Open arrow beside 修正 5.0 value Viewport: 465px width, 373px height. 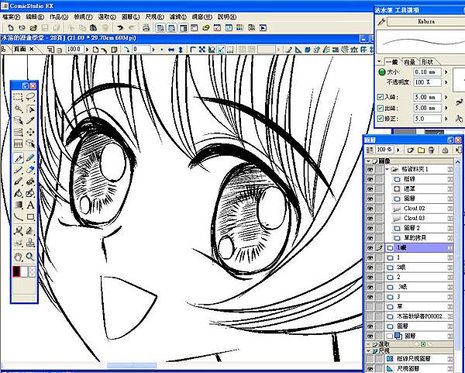click(x=446, y=118)
